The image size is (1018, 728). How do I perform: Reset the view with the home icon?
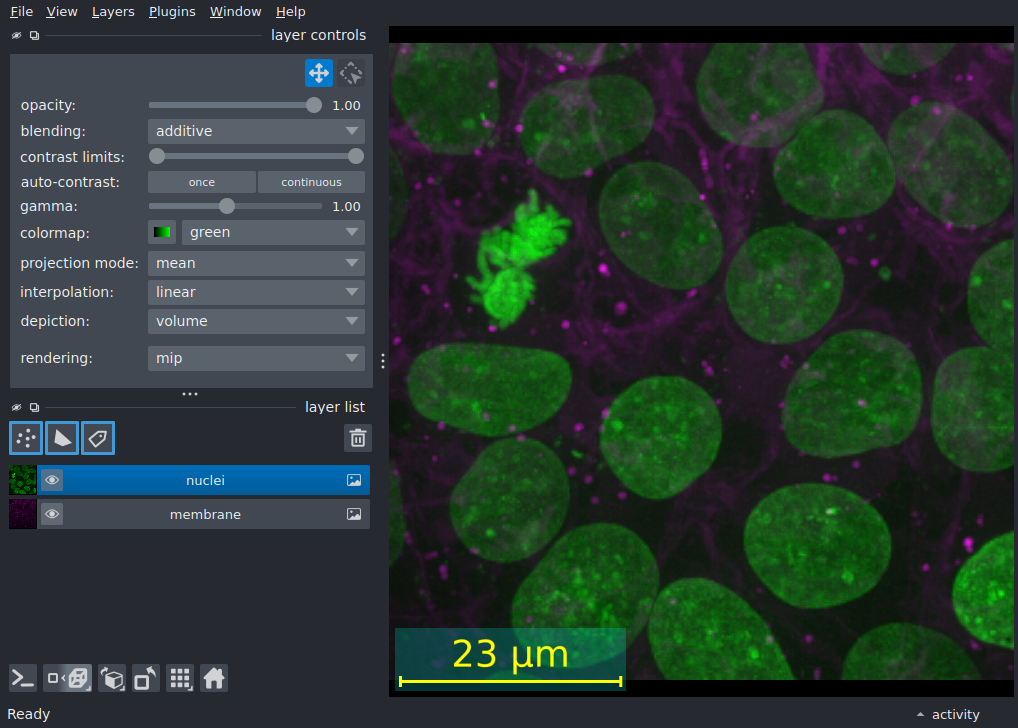pos(214,679)
